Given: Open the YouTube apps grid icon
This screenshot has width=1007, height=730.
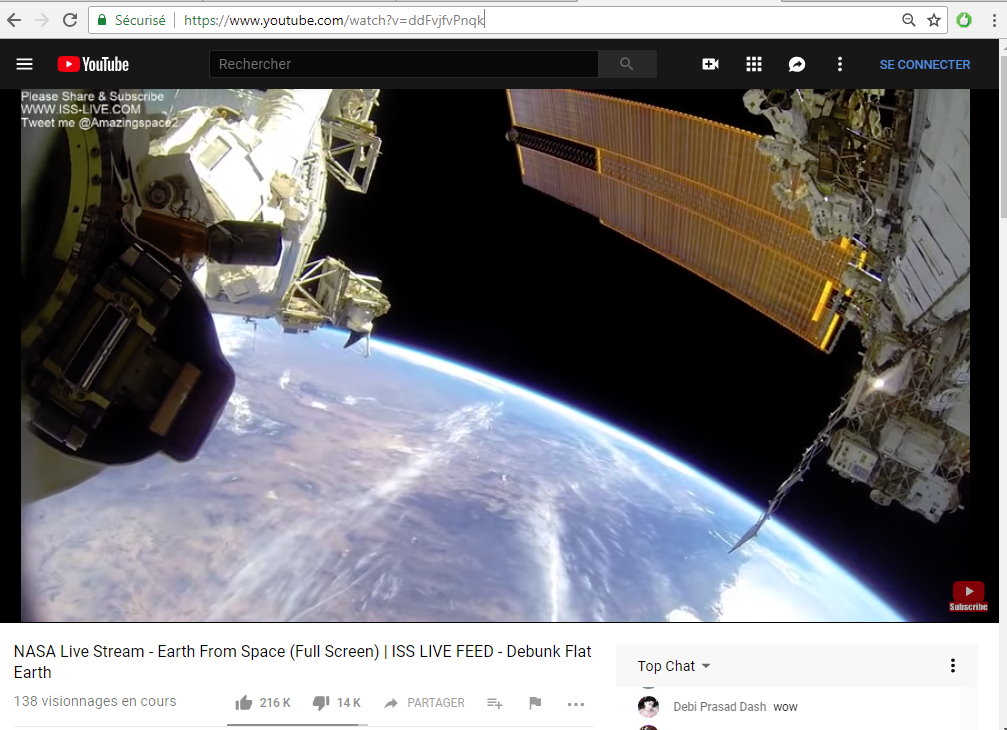Looking at the screenshot, I should pos(754,64).
